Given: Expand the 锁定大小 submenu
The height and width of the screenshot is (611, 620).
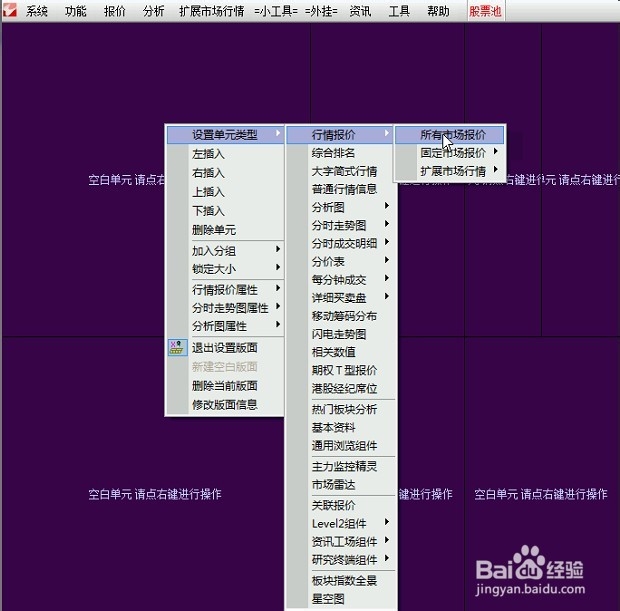Looking at the screenshot, I should pyautogui.click(x=225, y=269).
